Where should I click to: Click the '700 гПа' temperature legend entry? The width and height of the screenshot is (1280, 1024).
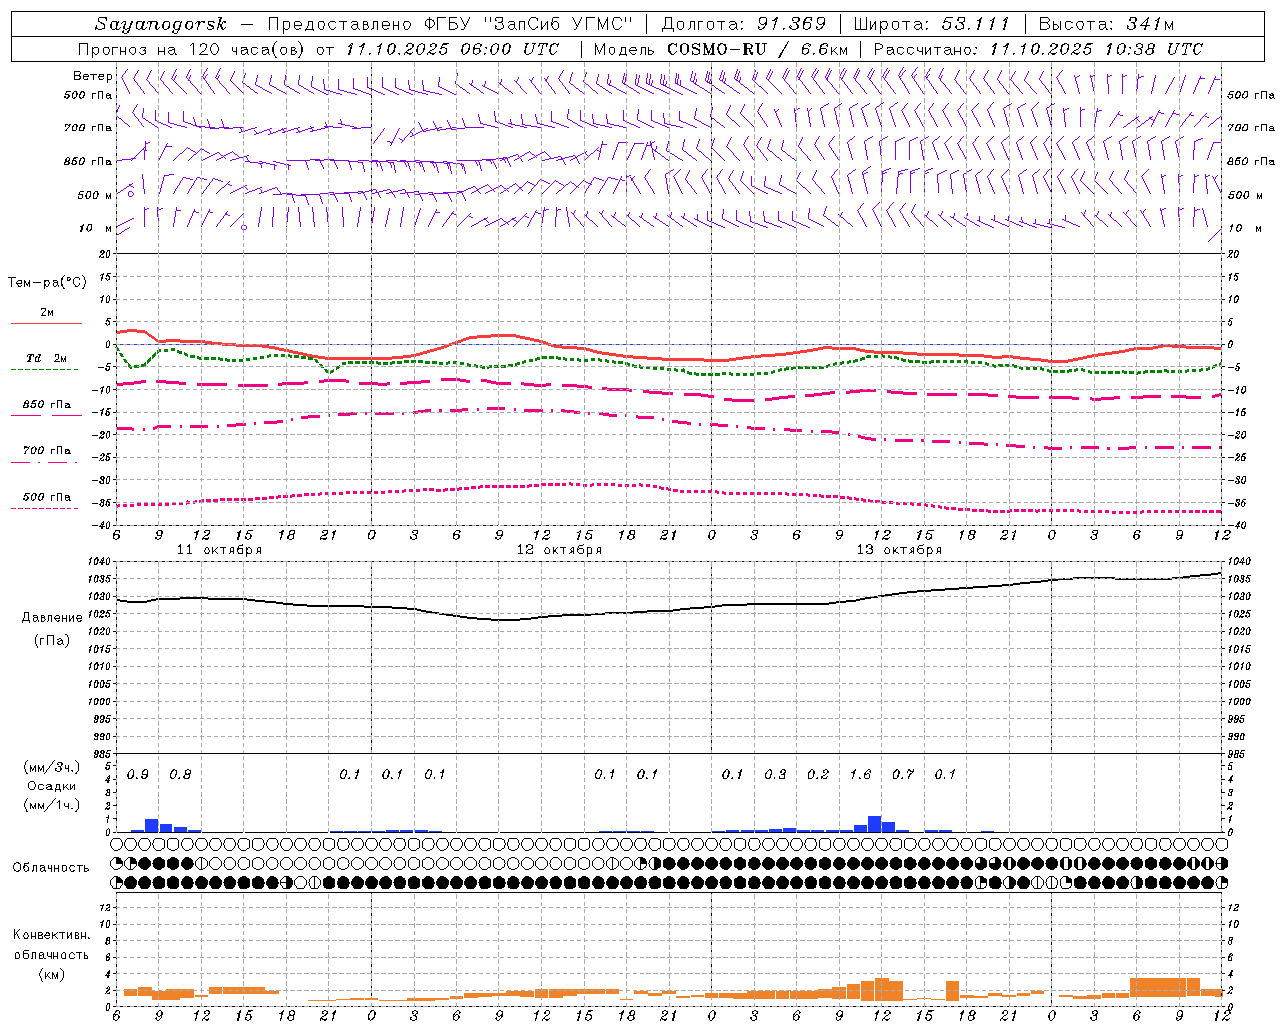click(46, 451)
